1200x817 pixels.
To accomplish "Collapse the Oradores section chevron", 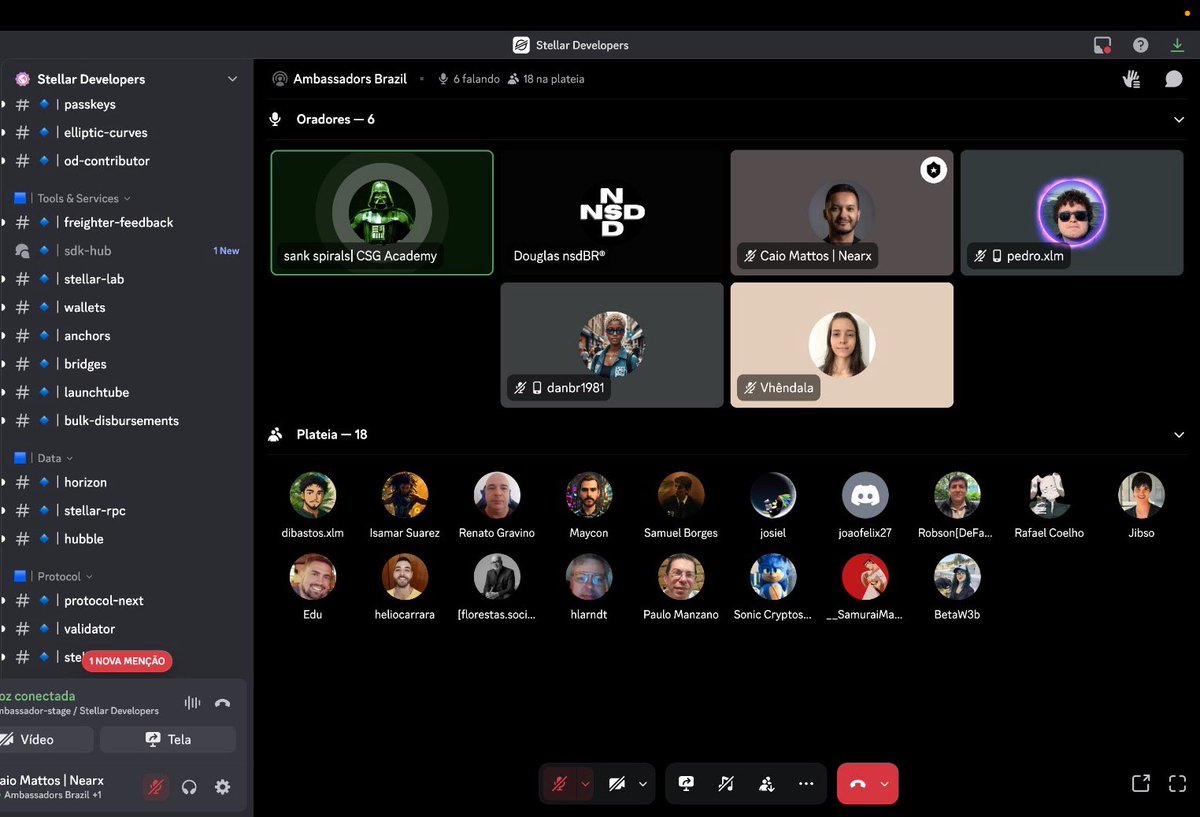I will click(x=1178, y=120).
